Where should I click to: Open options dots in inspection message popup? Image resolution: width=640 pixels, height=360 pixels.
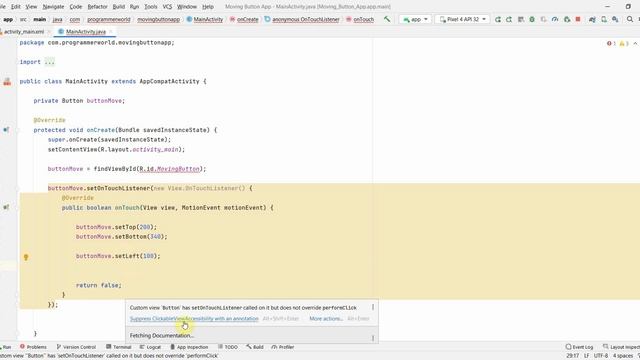click(x=373, y=307)
